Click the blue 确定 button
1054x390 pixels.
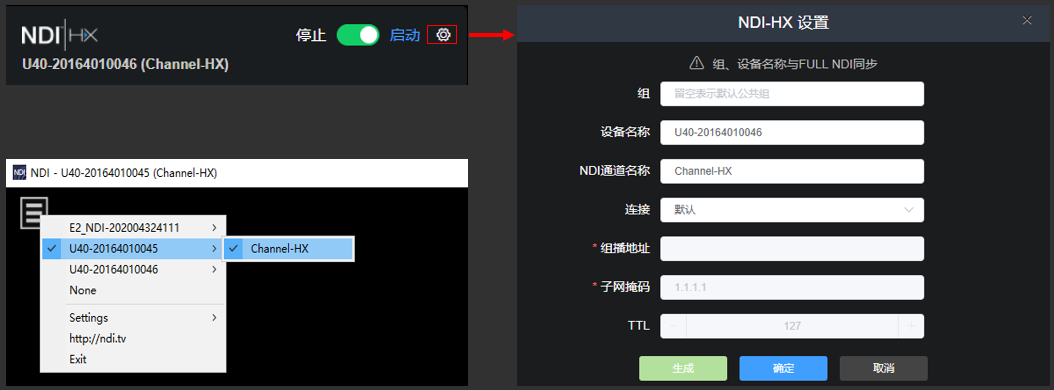[783, 368]
